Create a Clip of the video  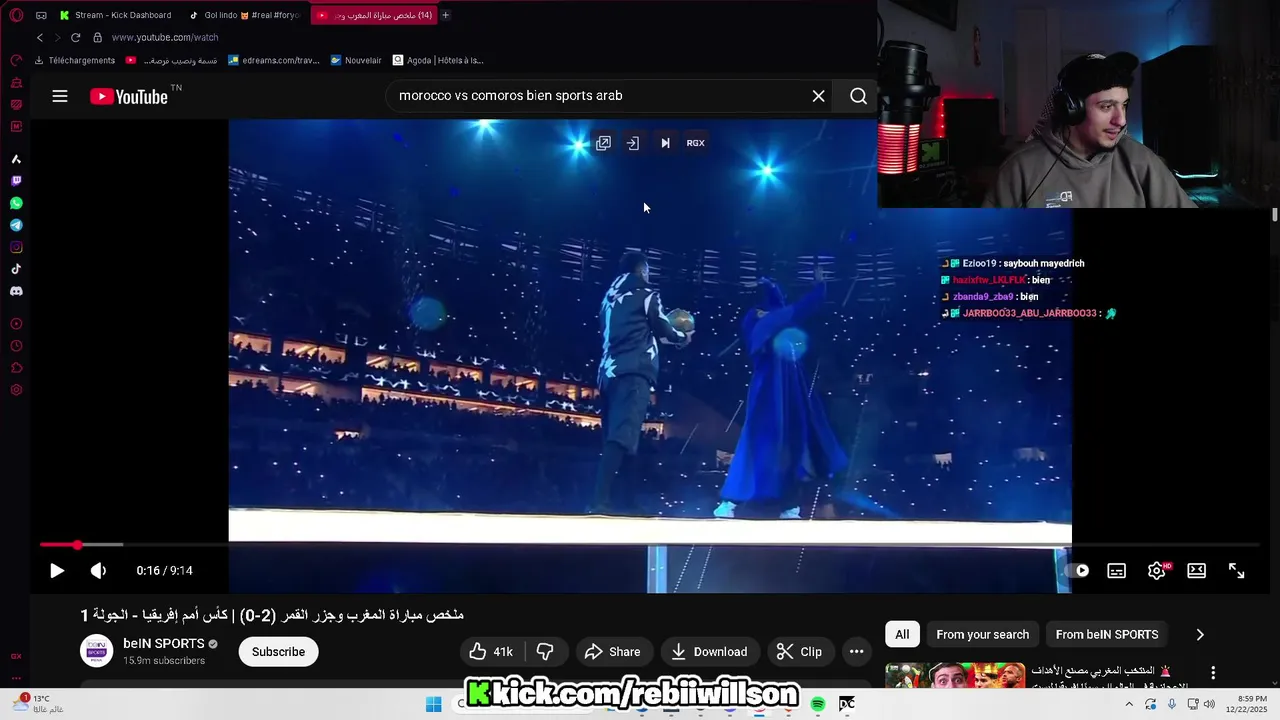click(x=799, y=651)
